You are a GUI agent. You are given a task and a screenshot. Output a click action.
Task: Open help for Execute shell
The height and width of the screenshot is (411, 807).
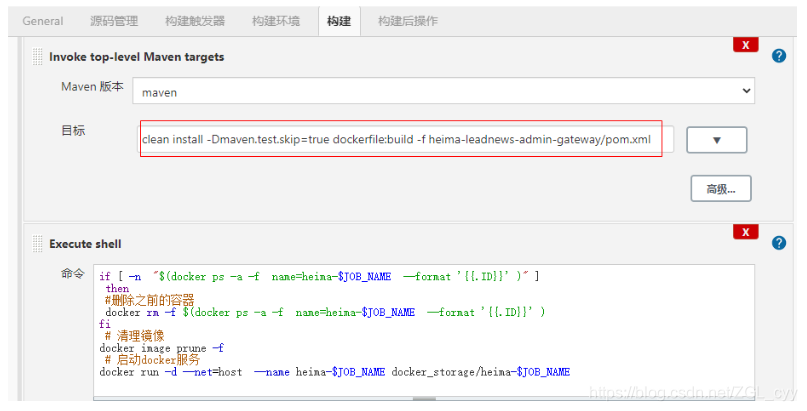779,243
